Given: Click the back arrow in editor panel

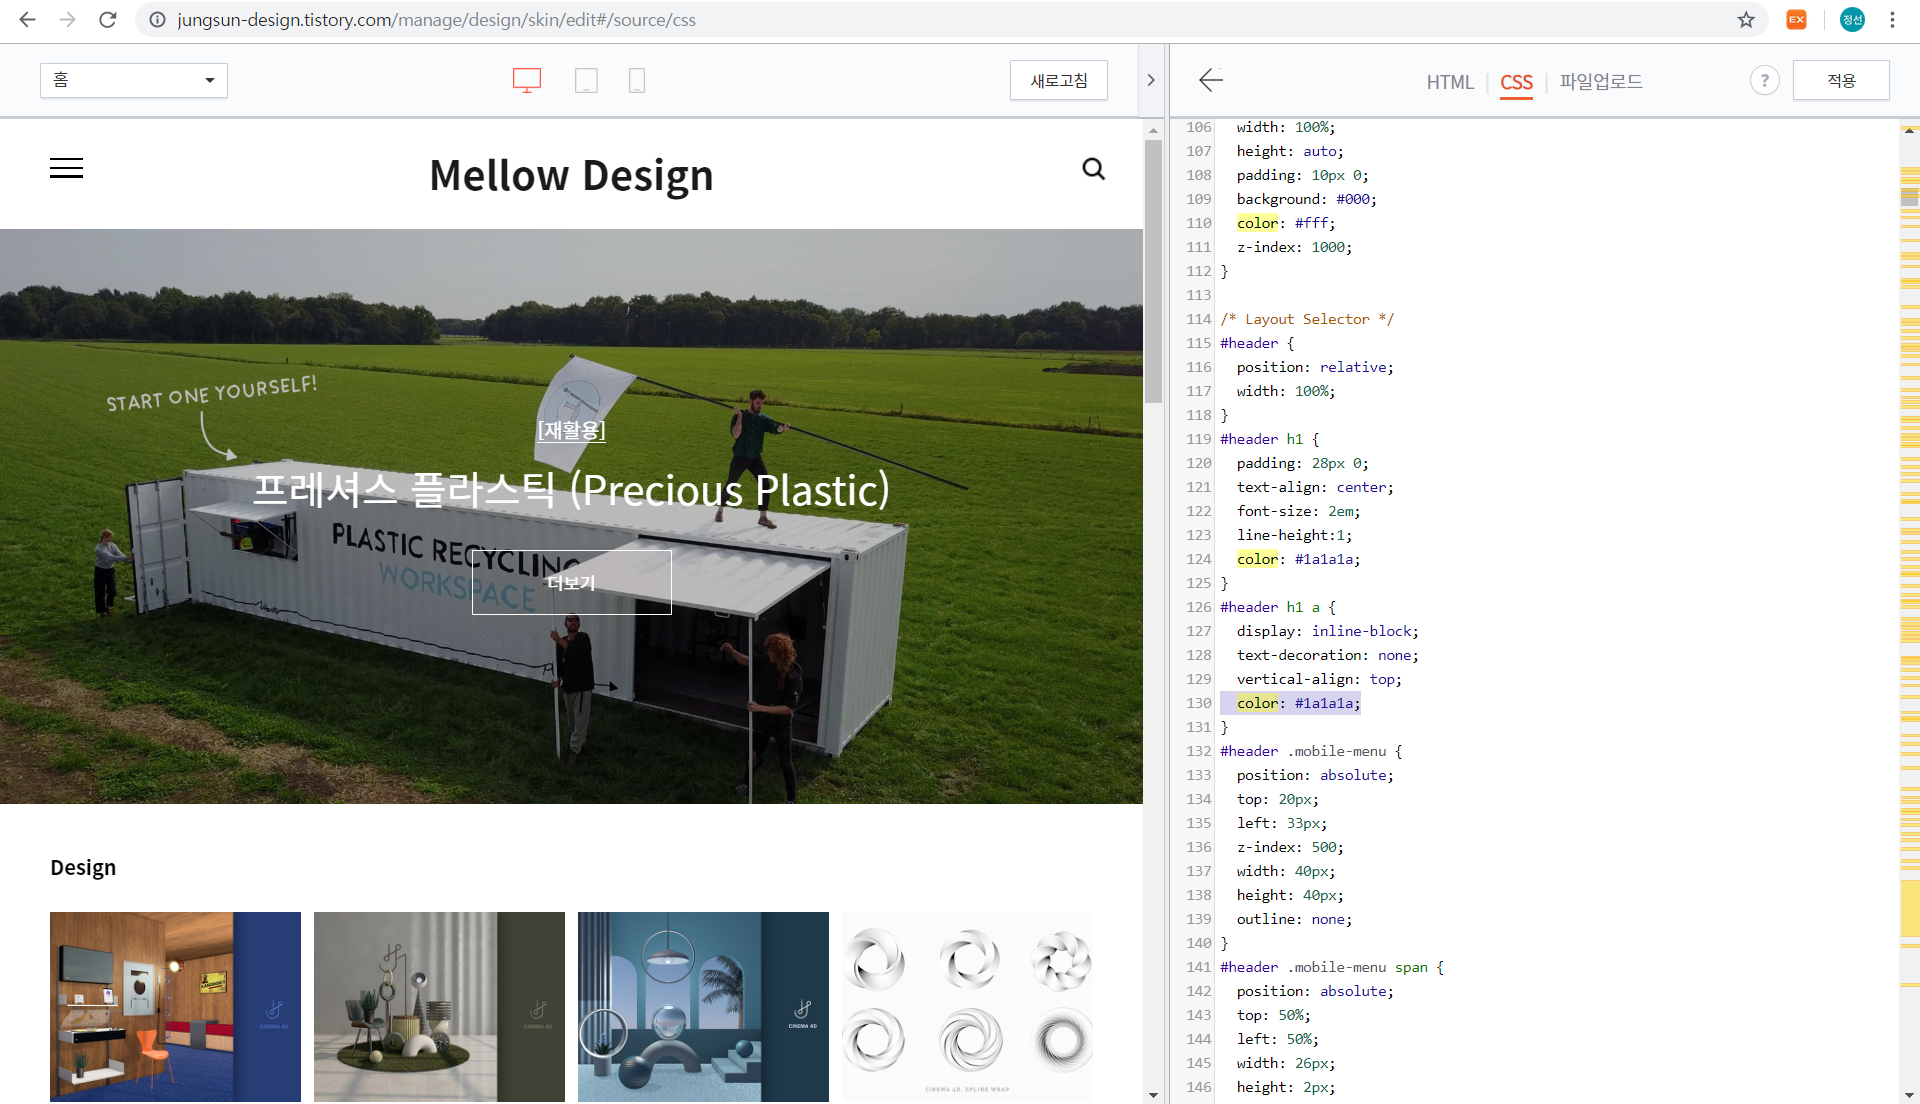Looking at the screenshot, I should (x=1210, y=80).
